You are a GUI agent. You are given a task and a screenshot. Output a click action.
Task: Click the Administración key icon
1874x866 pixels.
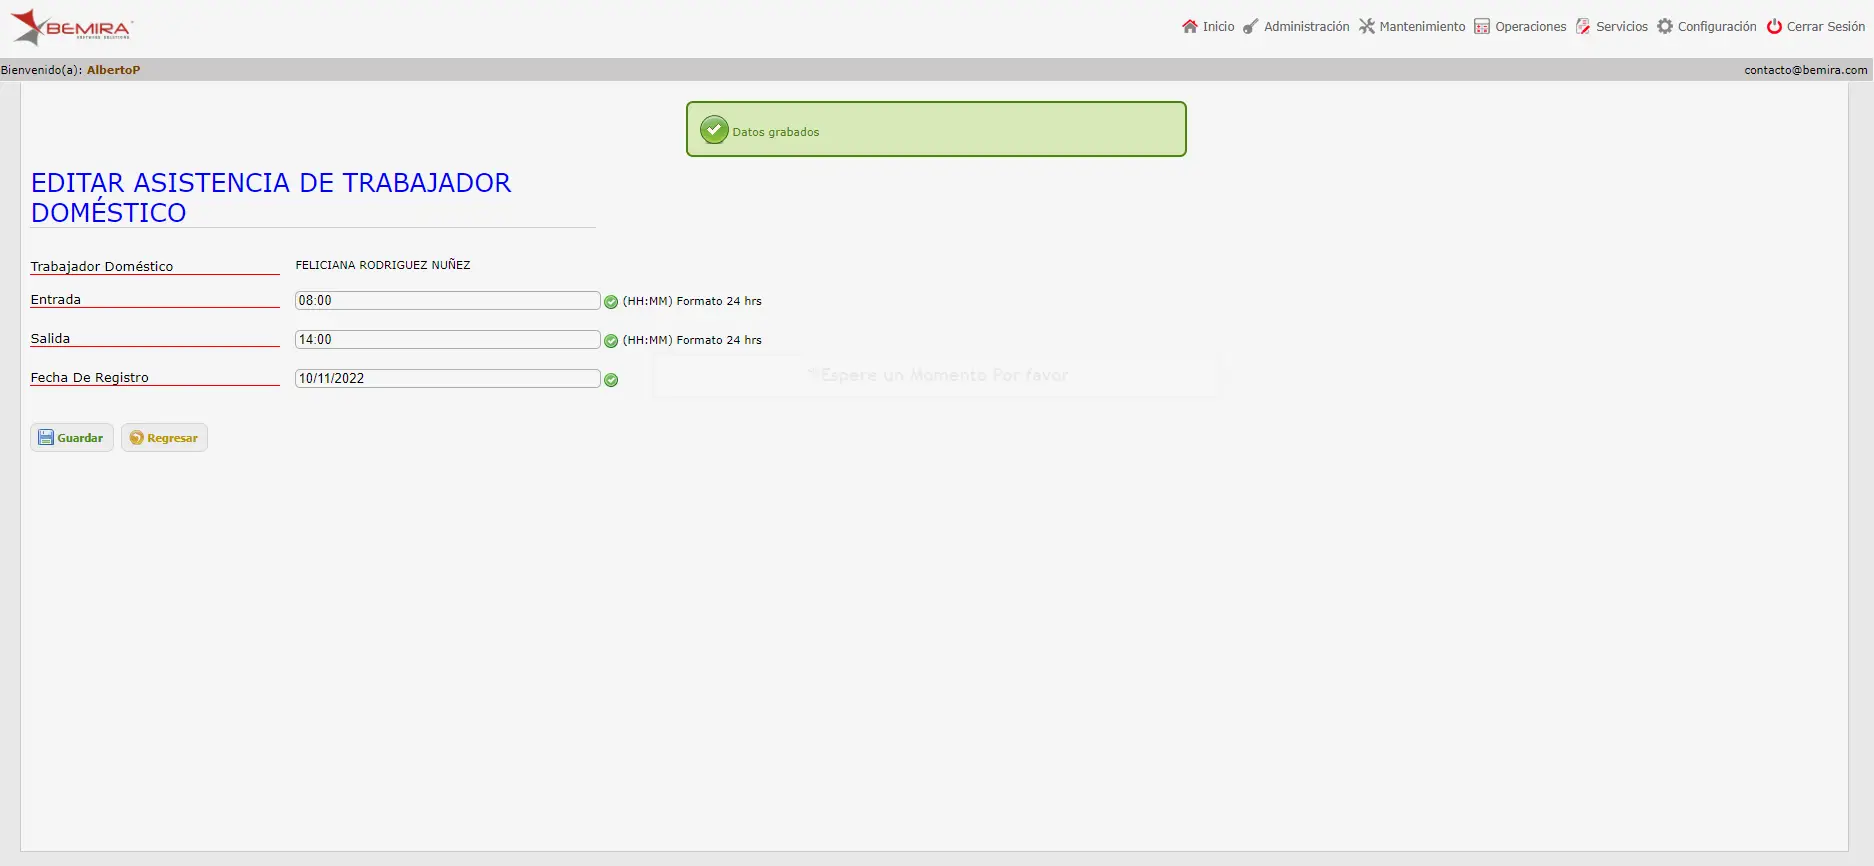1251,27
